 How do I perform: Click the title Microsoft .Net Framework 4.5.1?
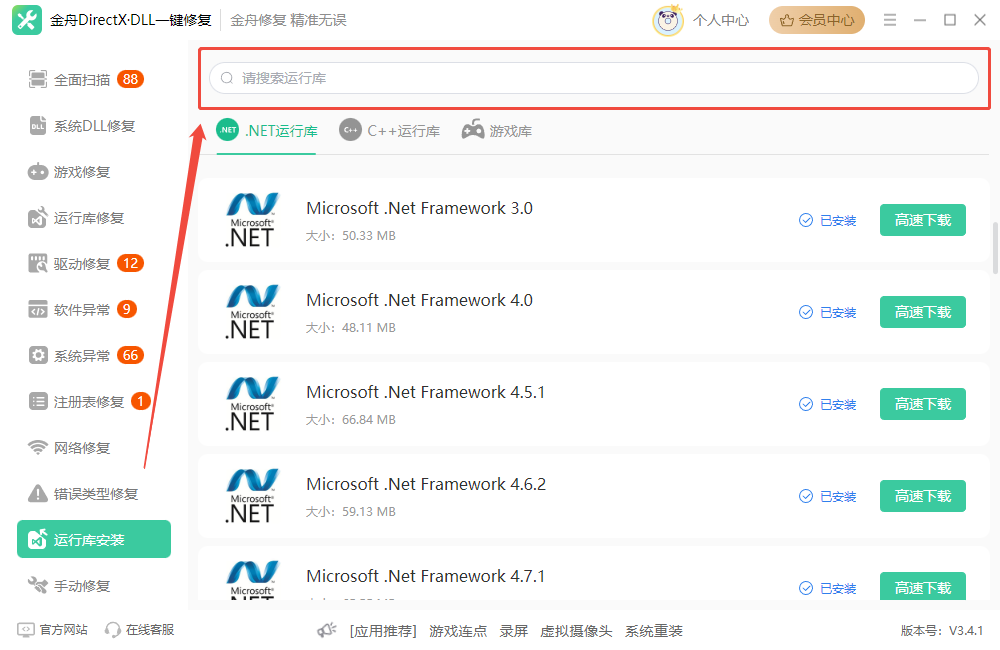(425, 392)
